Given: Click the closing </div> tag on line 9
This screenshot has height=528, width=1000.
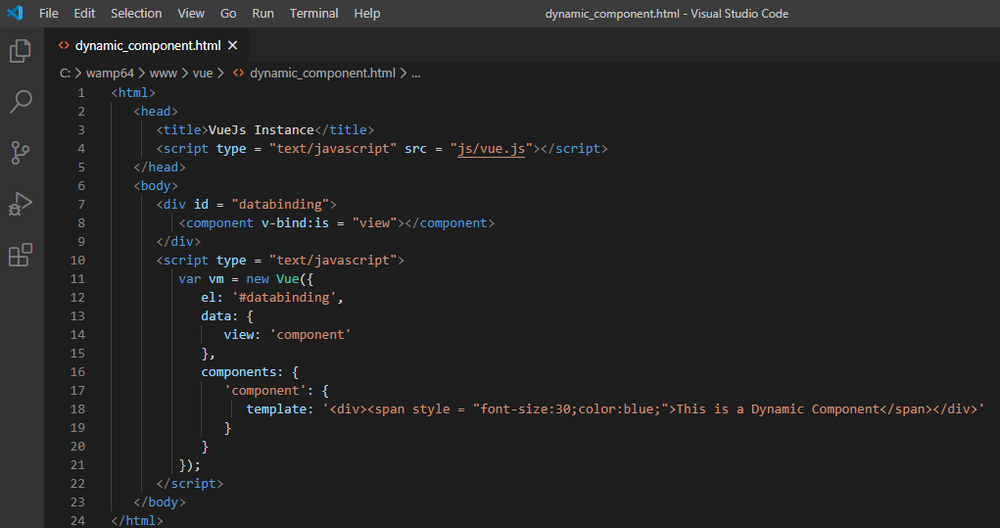Looking at the screenshot, I should pyautogui.click(x=179, y=242).
